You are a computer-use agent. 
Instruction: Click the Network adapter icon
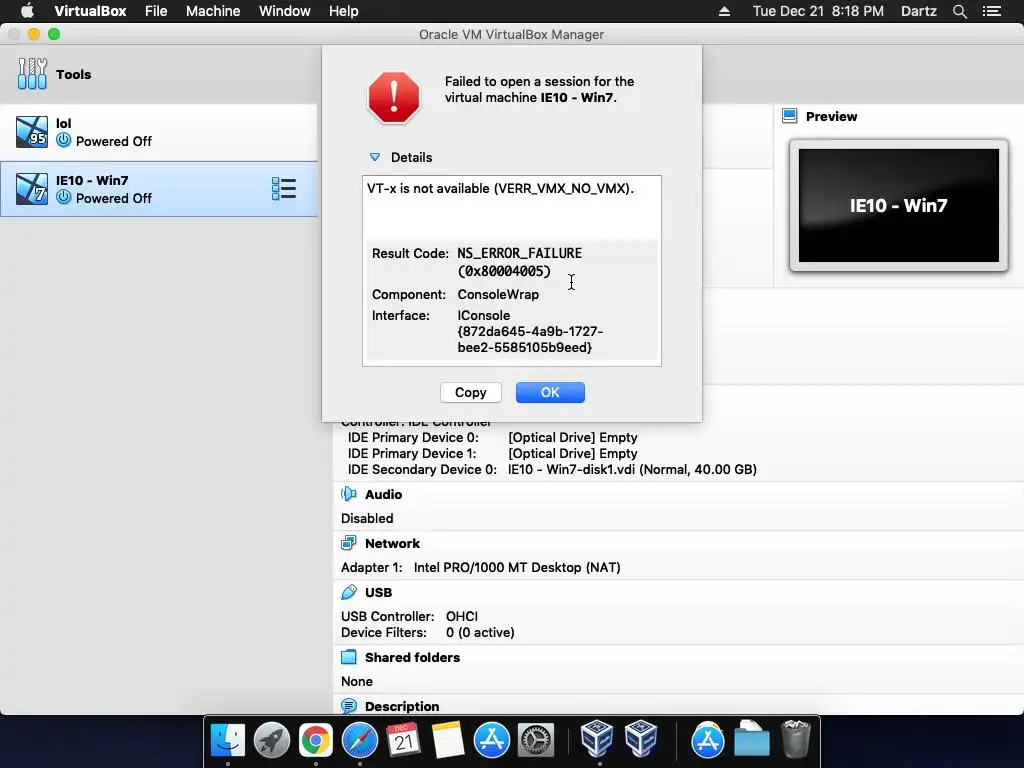point(349,543)
